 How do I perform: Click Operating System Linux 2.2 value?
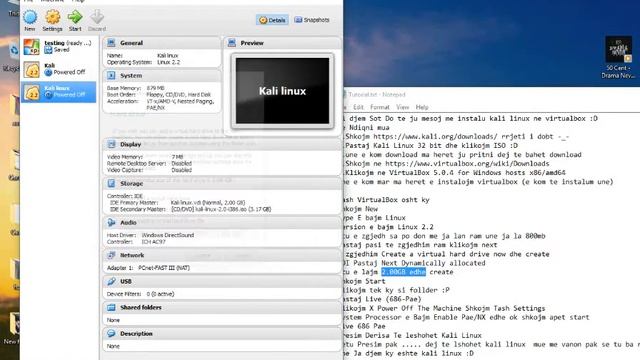pyautogui.click(x=169, y=62)
